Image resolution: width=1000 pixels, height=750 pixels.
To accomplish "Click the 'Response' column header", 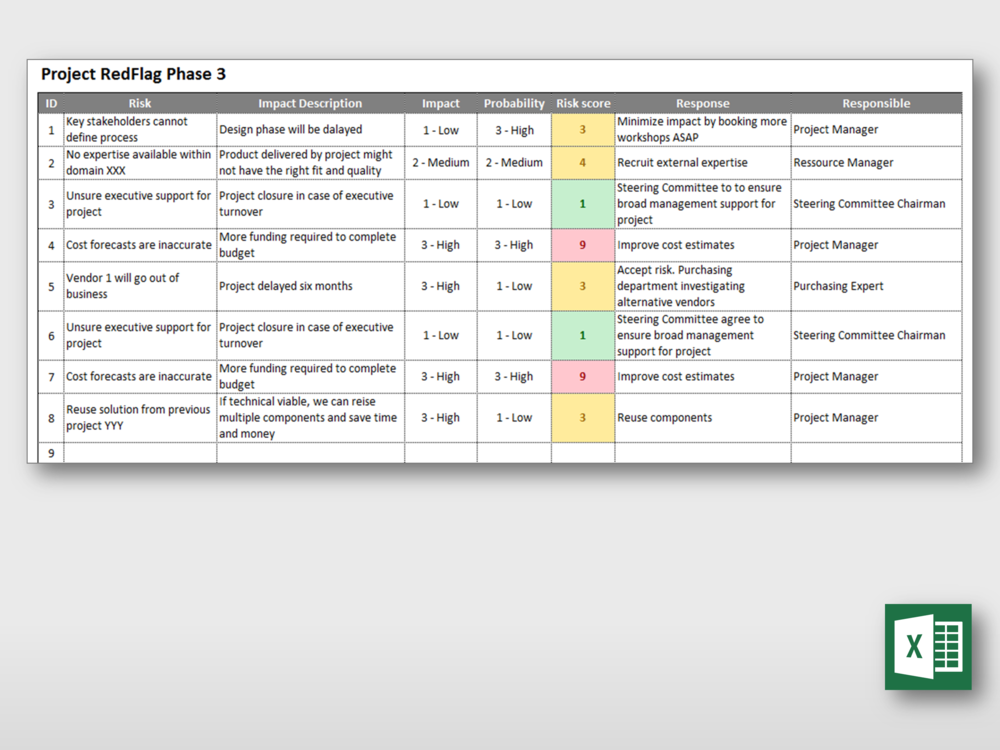I will [x=703, y=103].
